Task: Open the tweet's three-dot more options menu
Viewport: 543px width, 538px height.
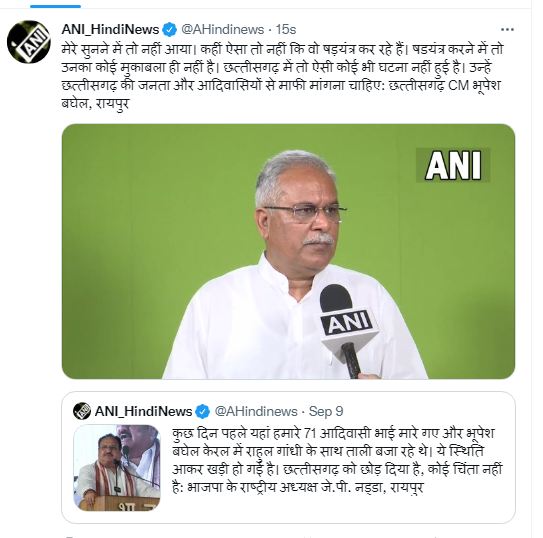Action: pyautogui.click(x=507, y=30)
